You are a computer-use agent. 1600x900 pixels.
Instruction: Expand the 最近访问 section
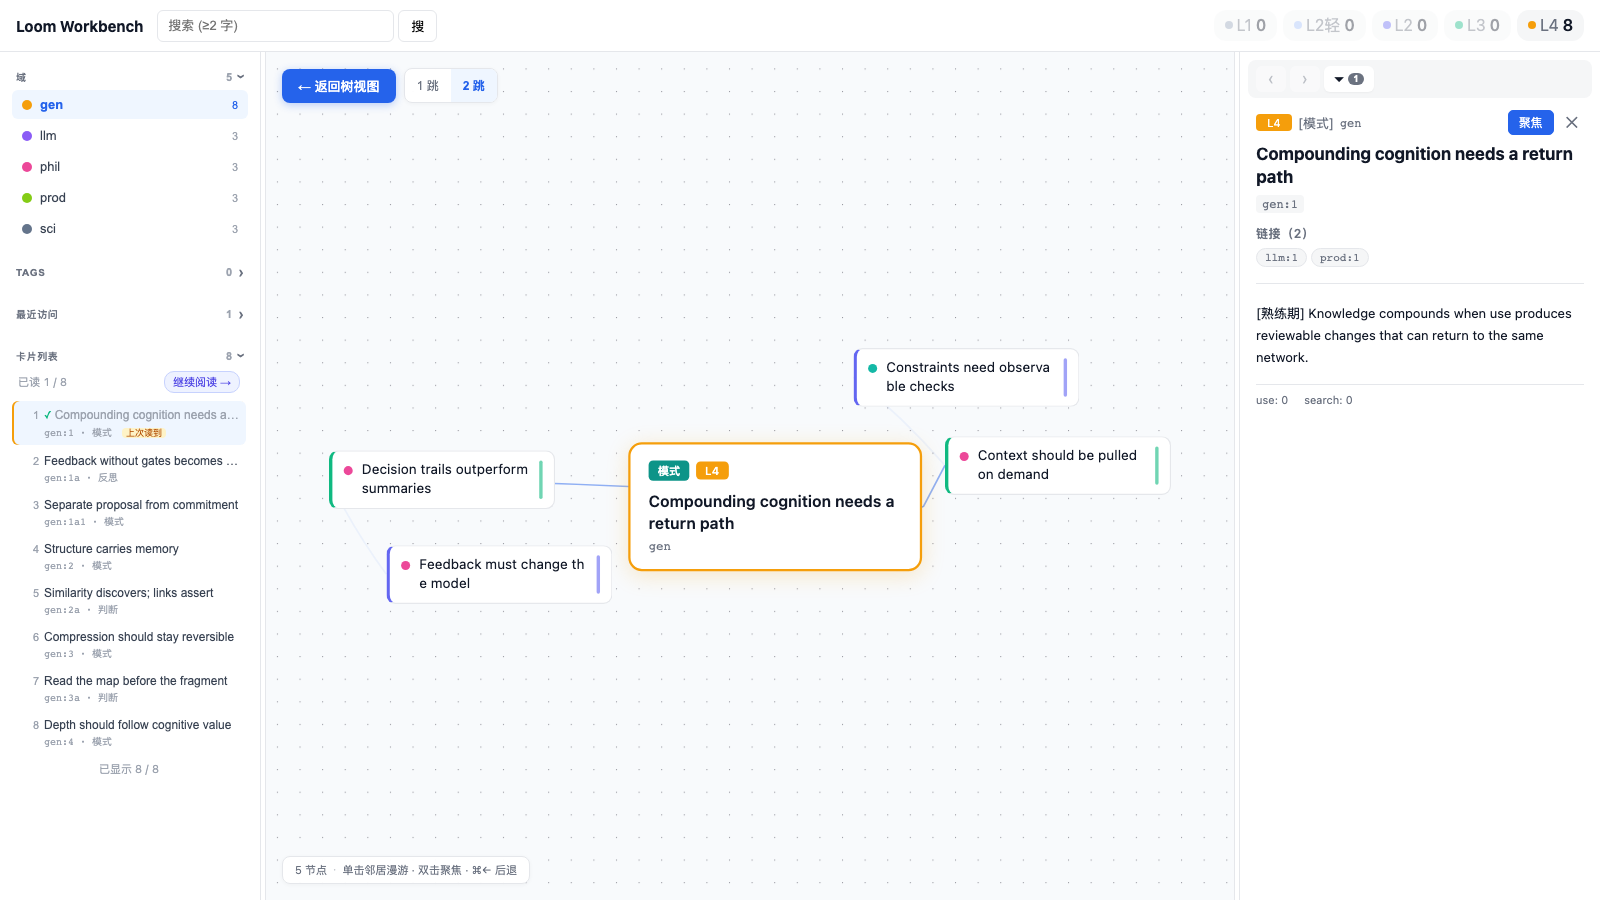pos(130,314)
